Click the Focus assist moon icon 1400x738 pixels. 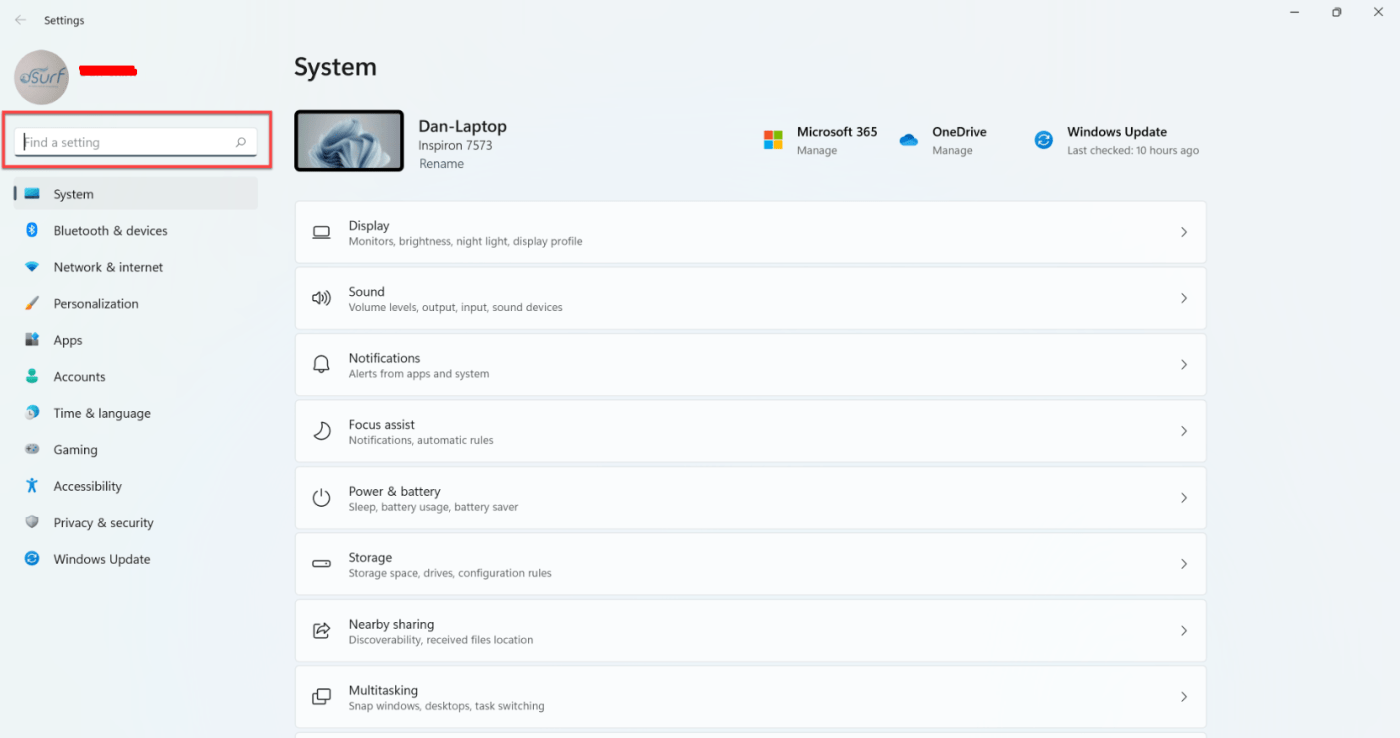321,431
